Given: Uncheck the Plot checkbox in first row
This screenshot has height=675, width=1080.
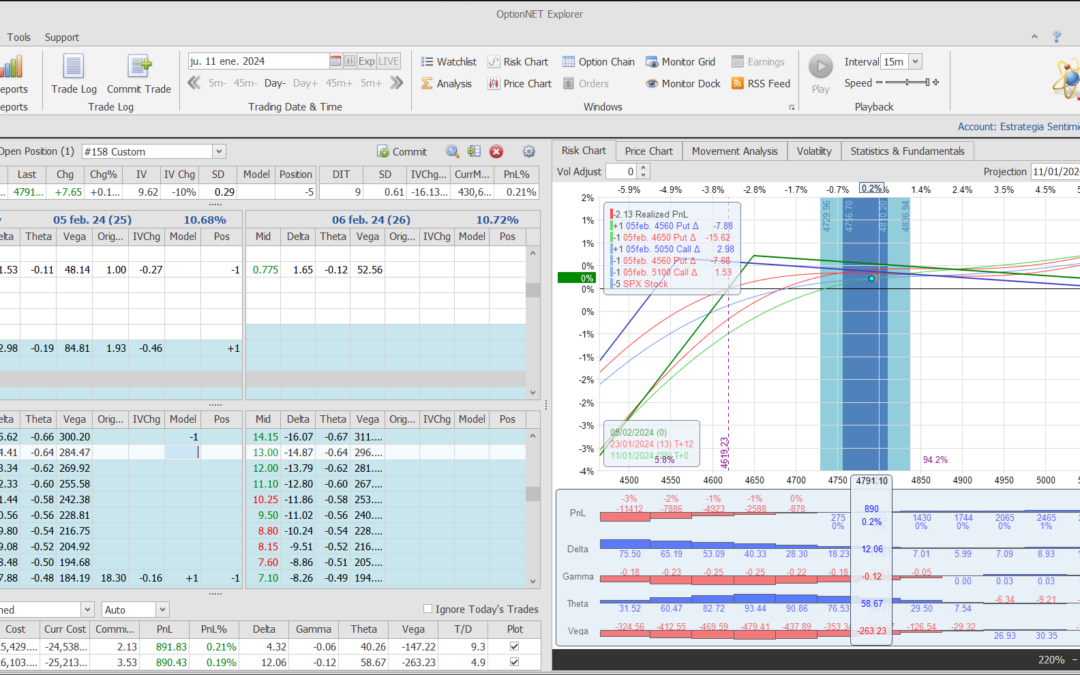Looking at the screenshot, I should [x=514, y=647].
